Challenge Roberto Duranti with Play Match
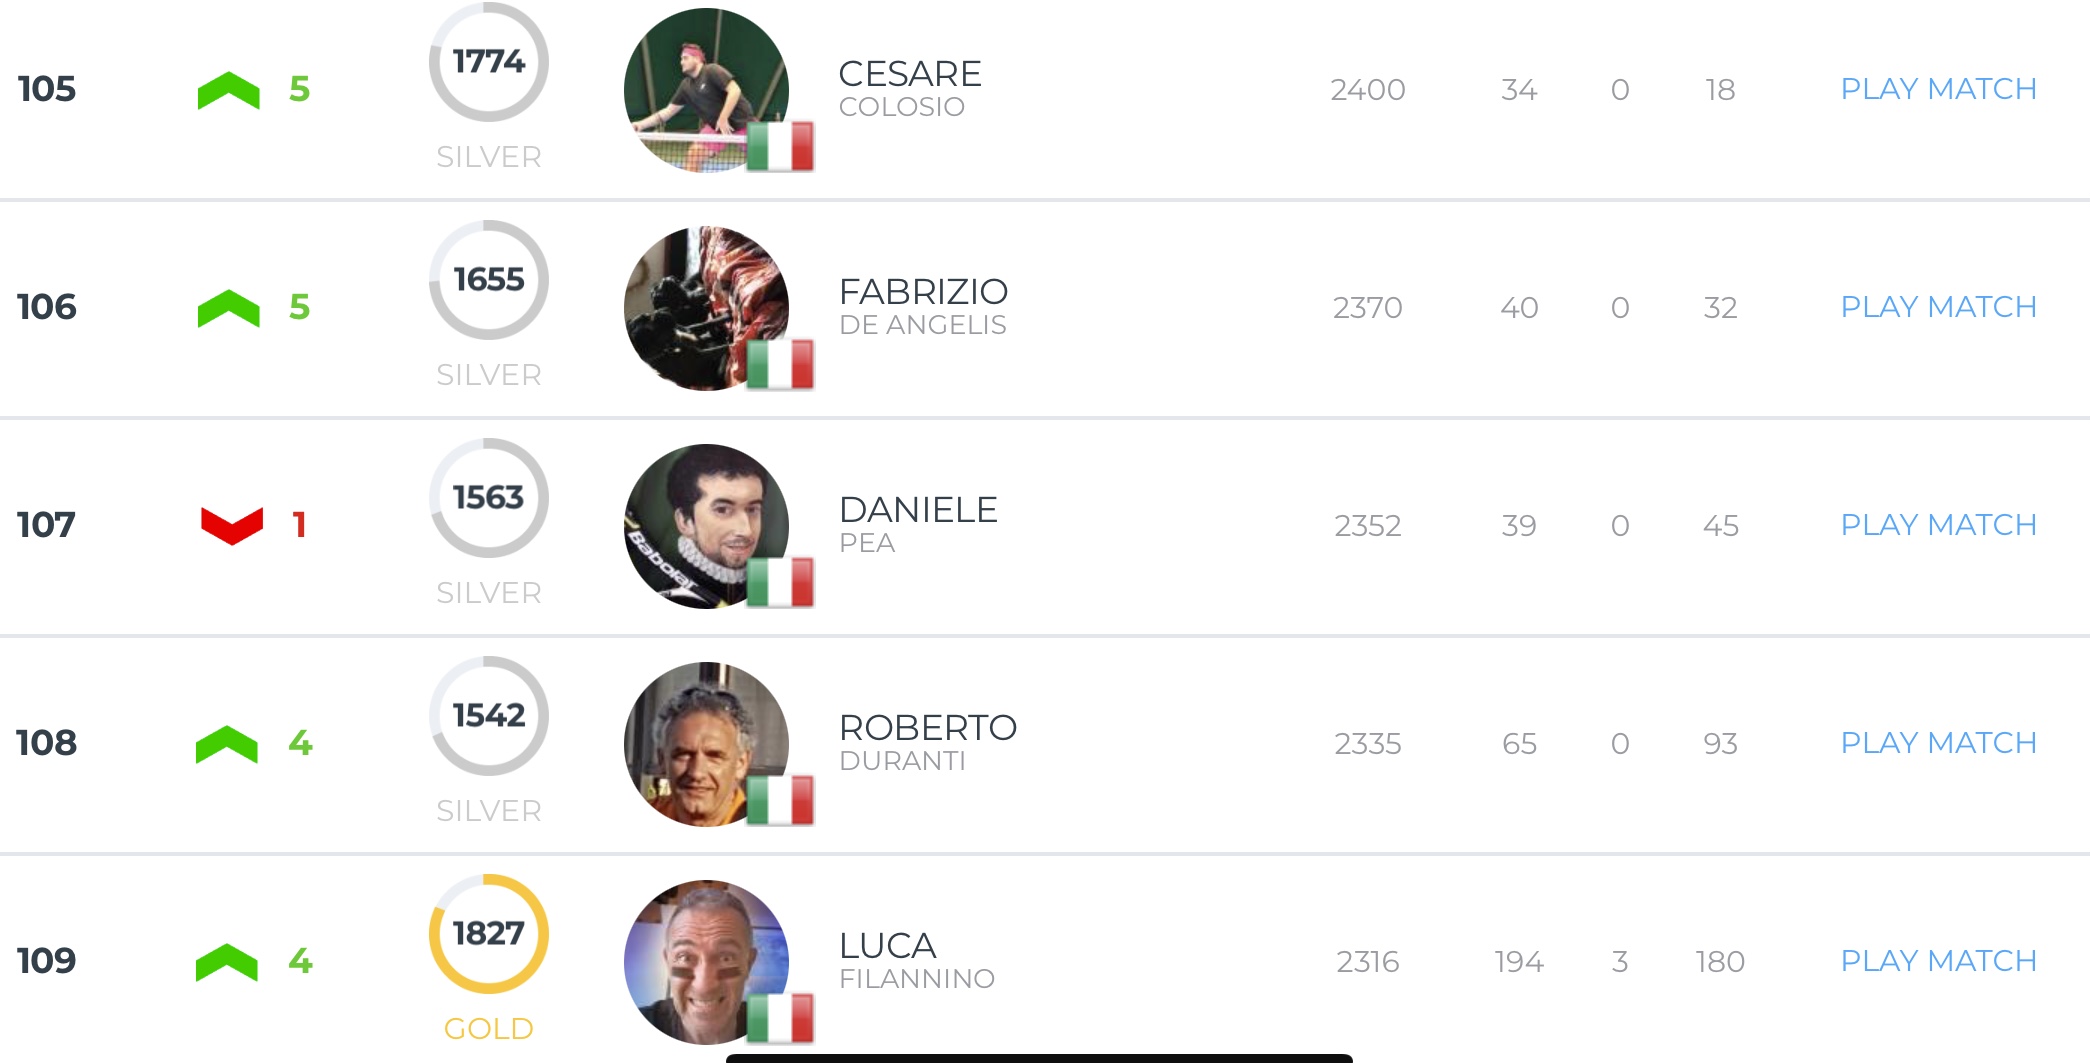 [x=1937, y=743]
